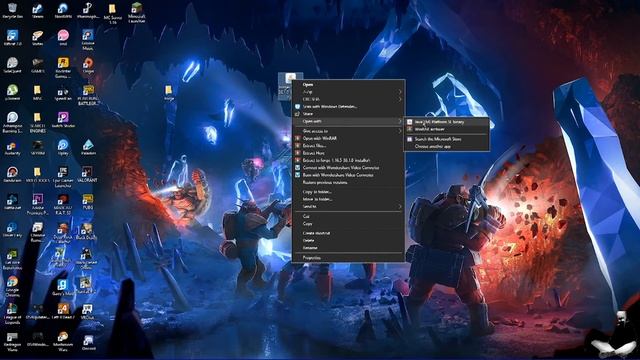Select the Adobe Premiere Pro shortcut
The height and width of the screenshot is (360, 640).
click(x=38, y=204)
